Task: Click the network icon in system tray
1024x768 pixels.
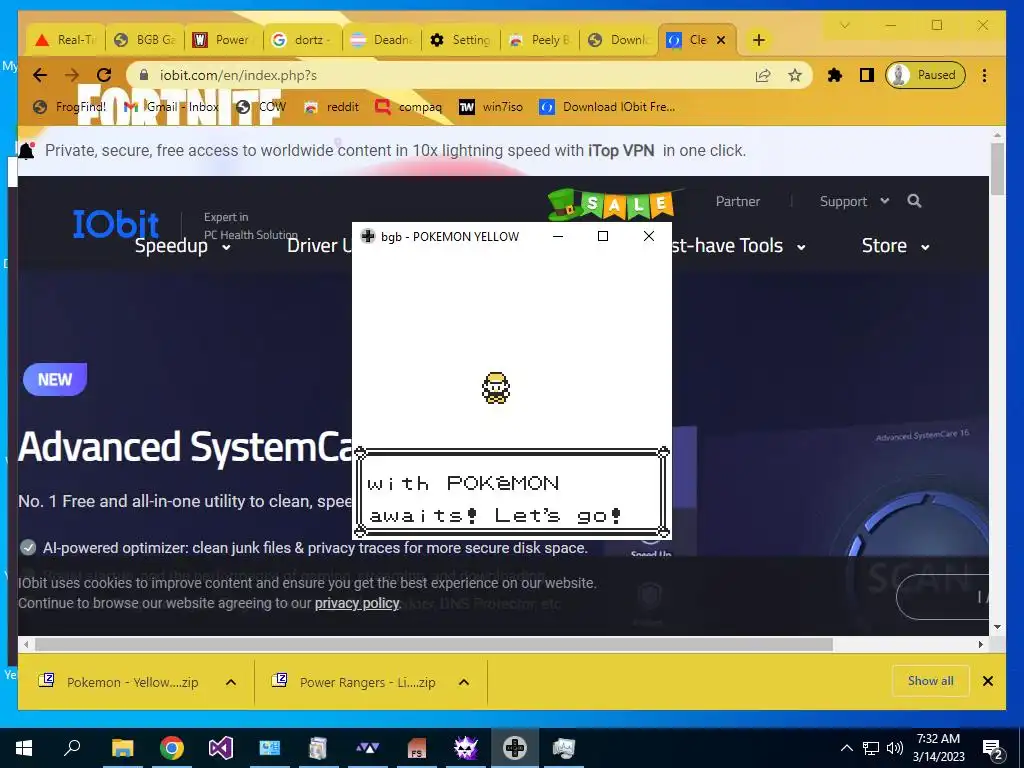Action: point(871,748)
